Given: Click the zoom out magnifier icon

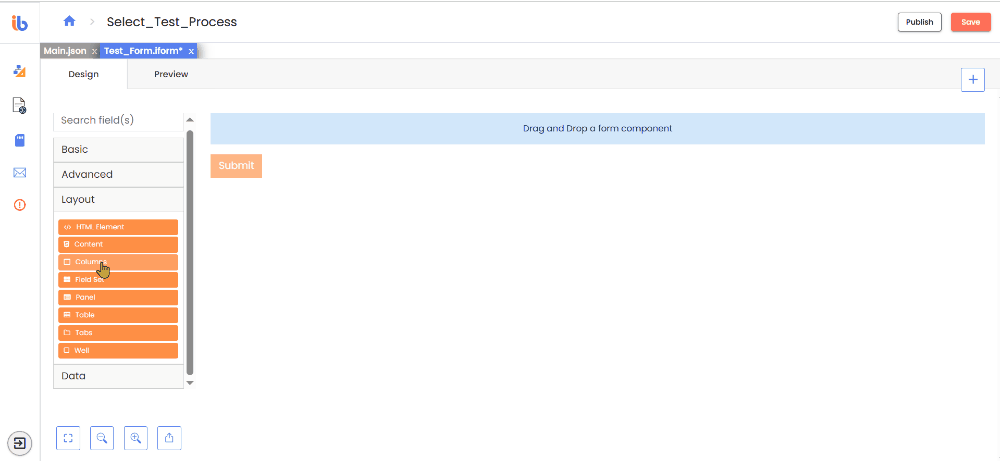Looking at the screenshot, I should click(x=102, y=438).
